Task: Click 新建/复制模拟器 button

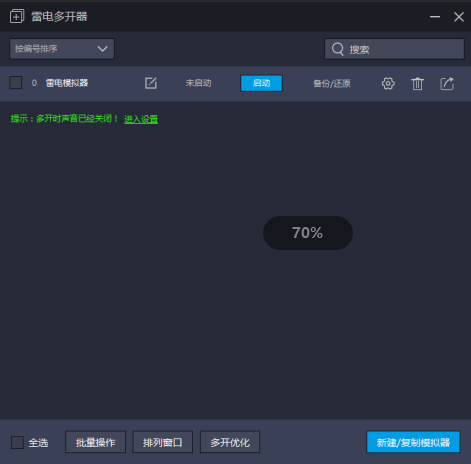Action: [x=413, y=442]
